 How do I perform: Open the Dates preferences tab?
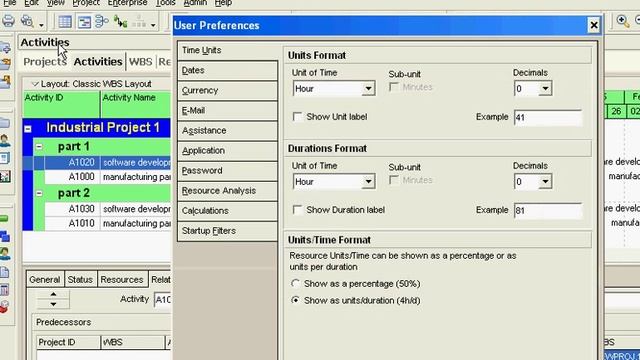(227, 70)
